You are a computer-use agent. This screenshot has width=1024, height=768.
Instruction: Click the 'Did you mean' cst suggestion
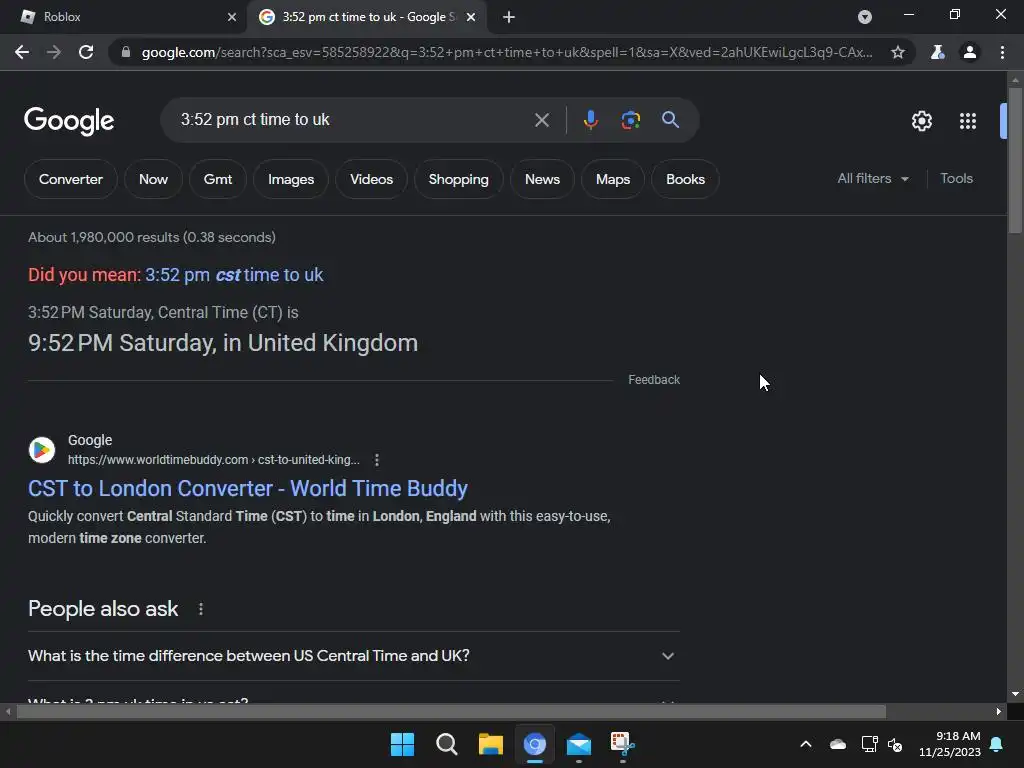[234, 275]
